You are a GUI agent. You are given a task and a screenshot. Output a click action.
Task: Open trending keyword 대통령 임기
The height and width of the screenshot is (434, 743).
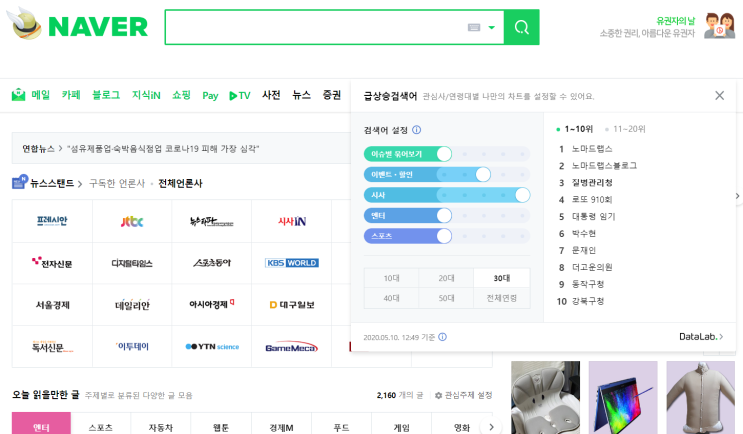[x=593, y=217]
